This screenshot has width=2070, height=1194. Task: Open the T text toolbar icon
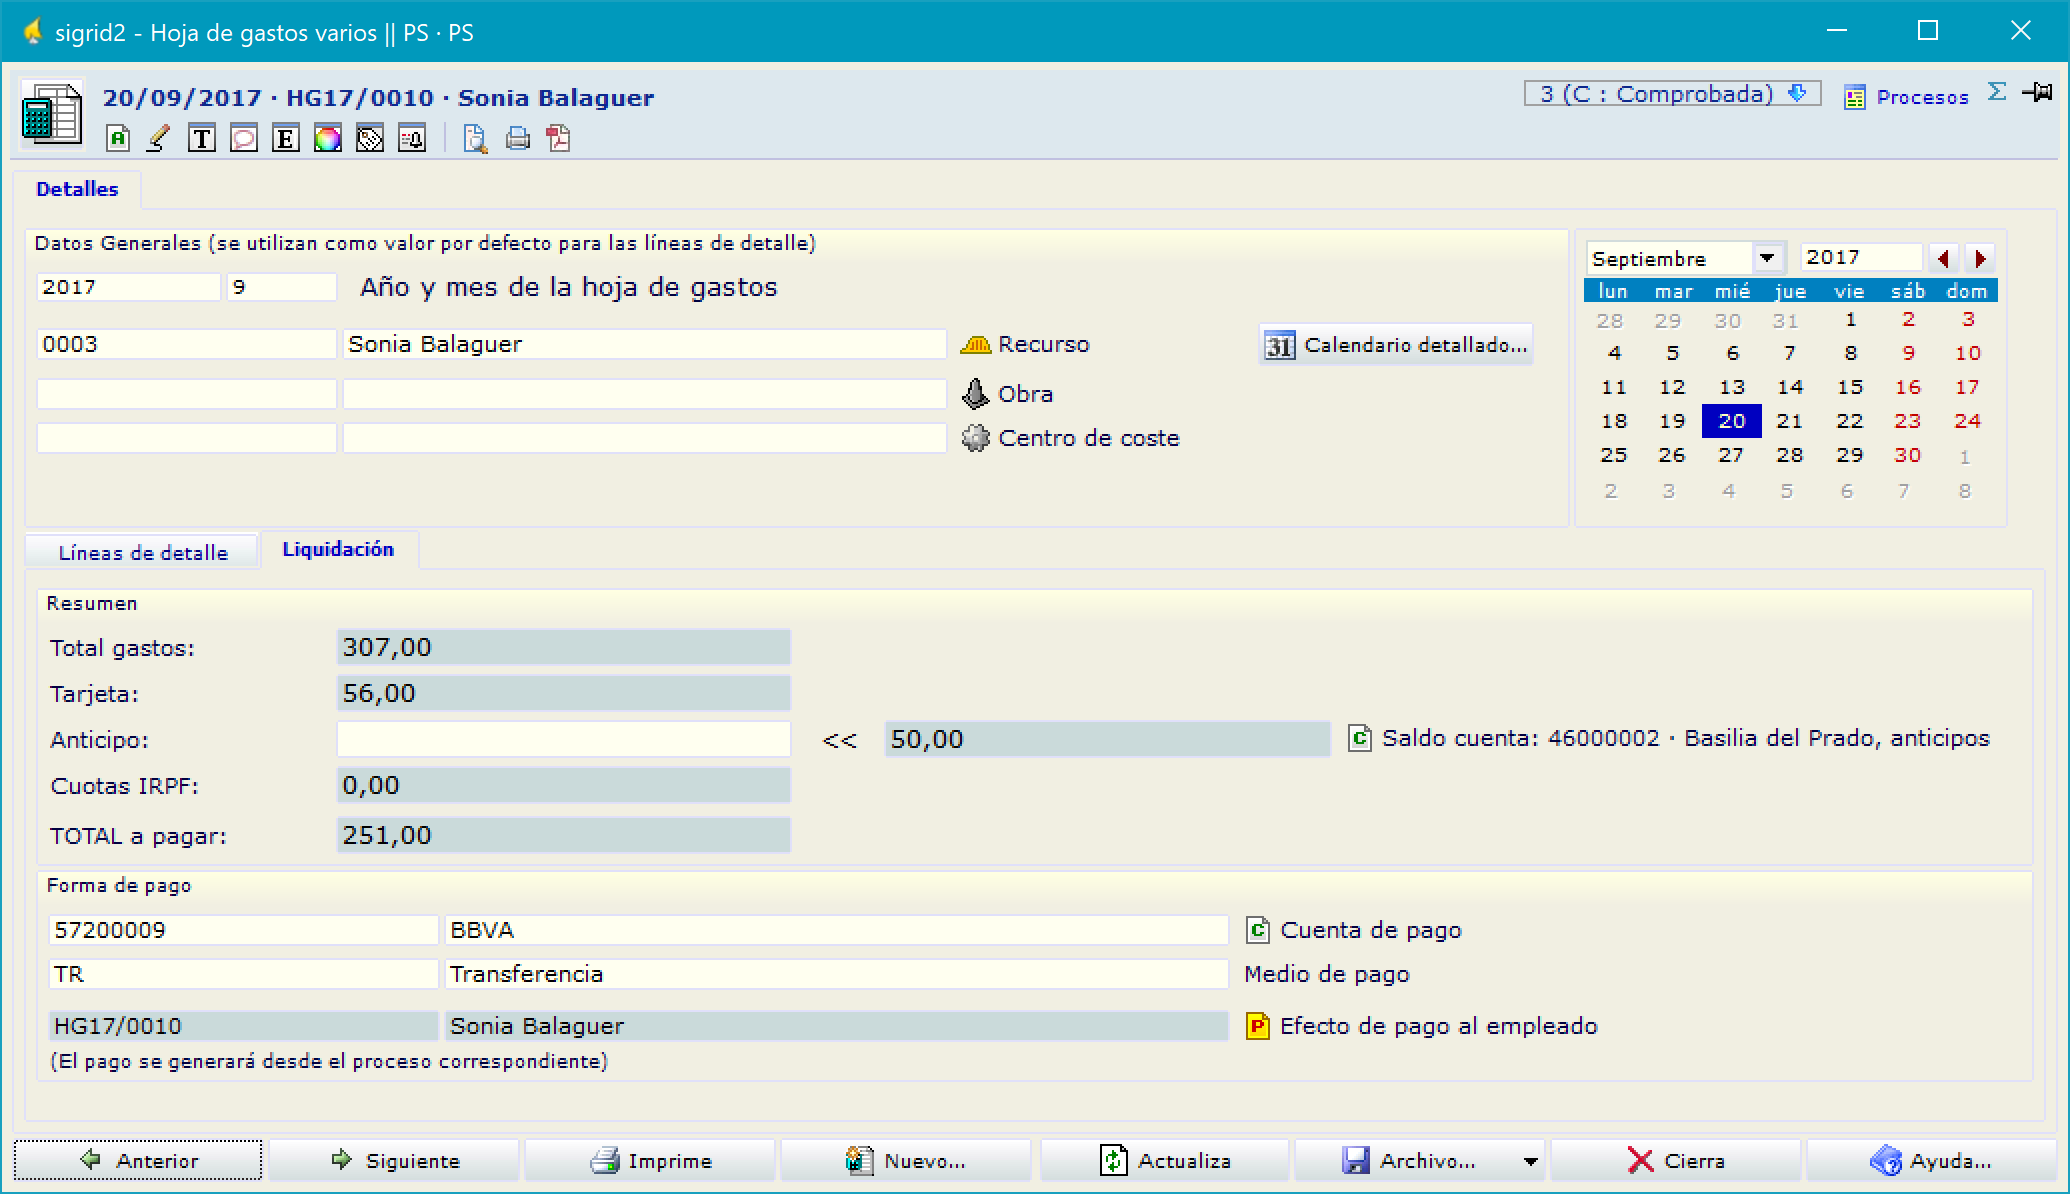click(x=201, y=138)
